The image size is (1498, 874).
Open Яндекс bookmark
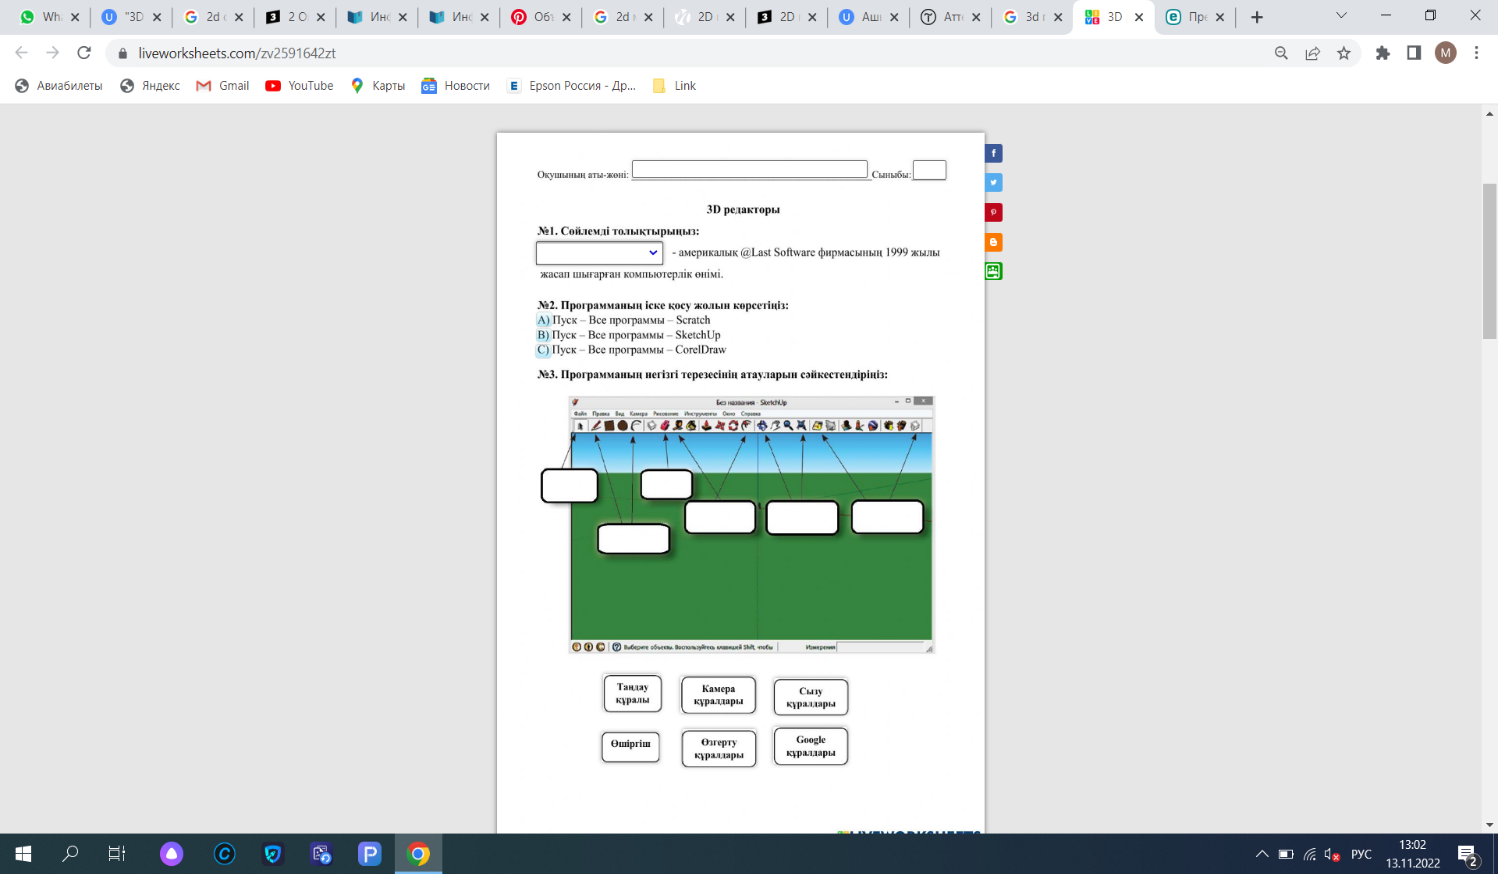point(150,86)
